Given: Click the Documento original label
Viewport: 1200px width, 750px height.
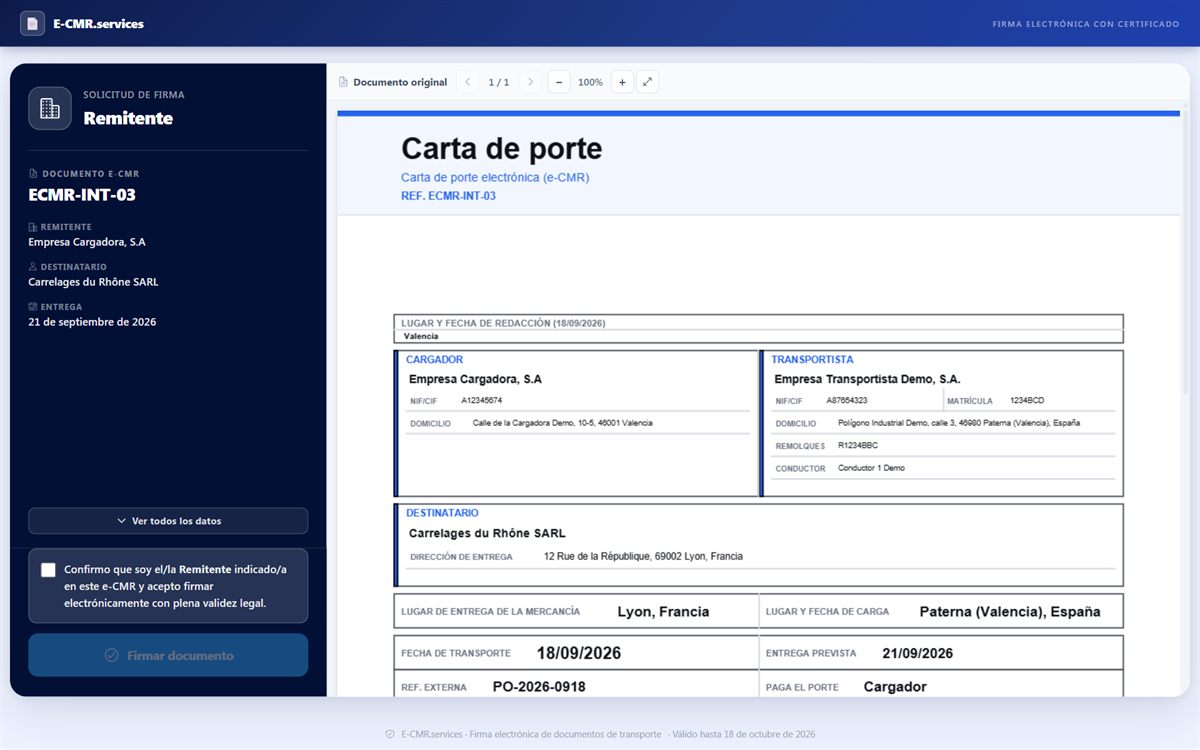Looking at the screenshot, I should pyautogui.click(x=400, y=82).
